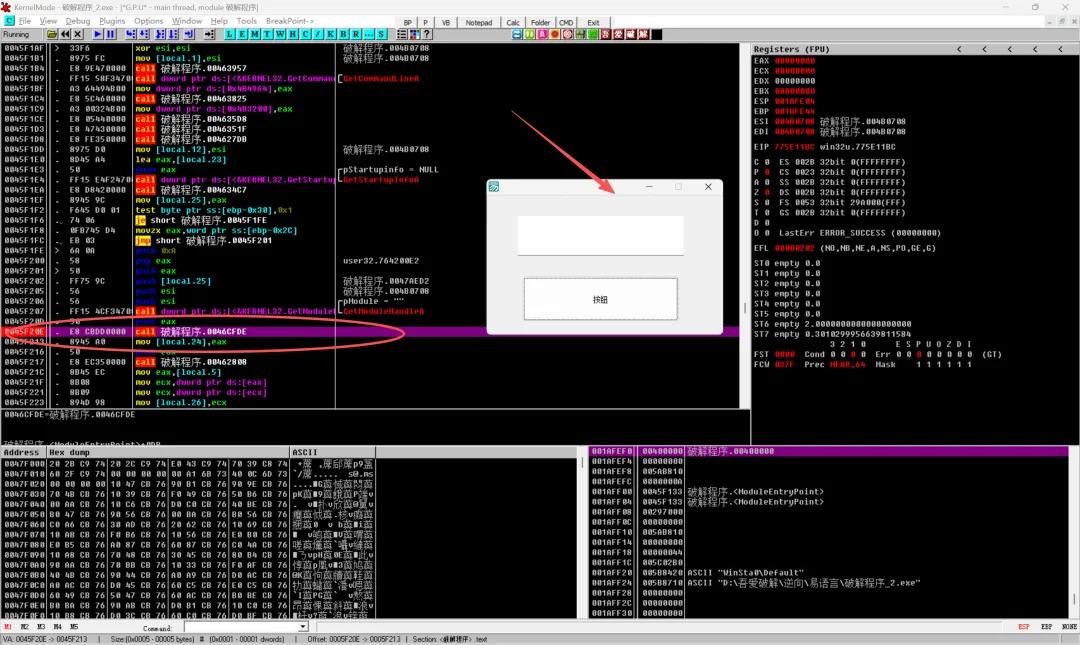1080x645 pixels.
Task: Open Breakpoints window (B button)
Action: 343,34
